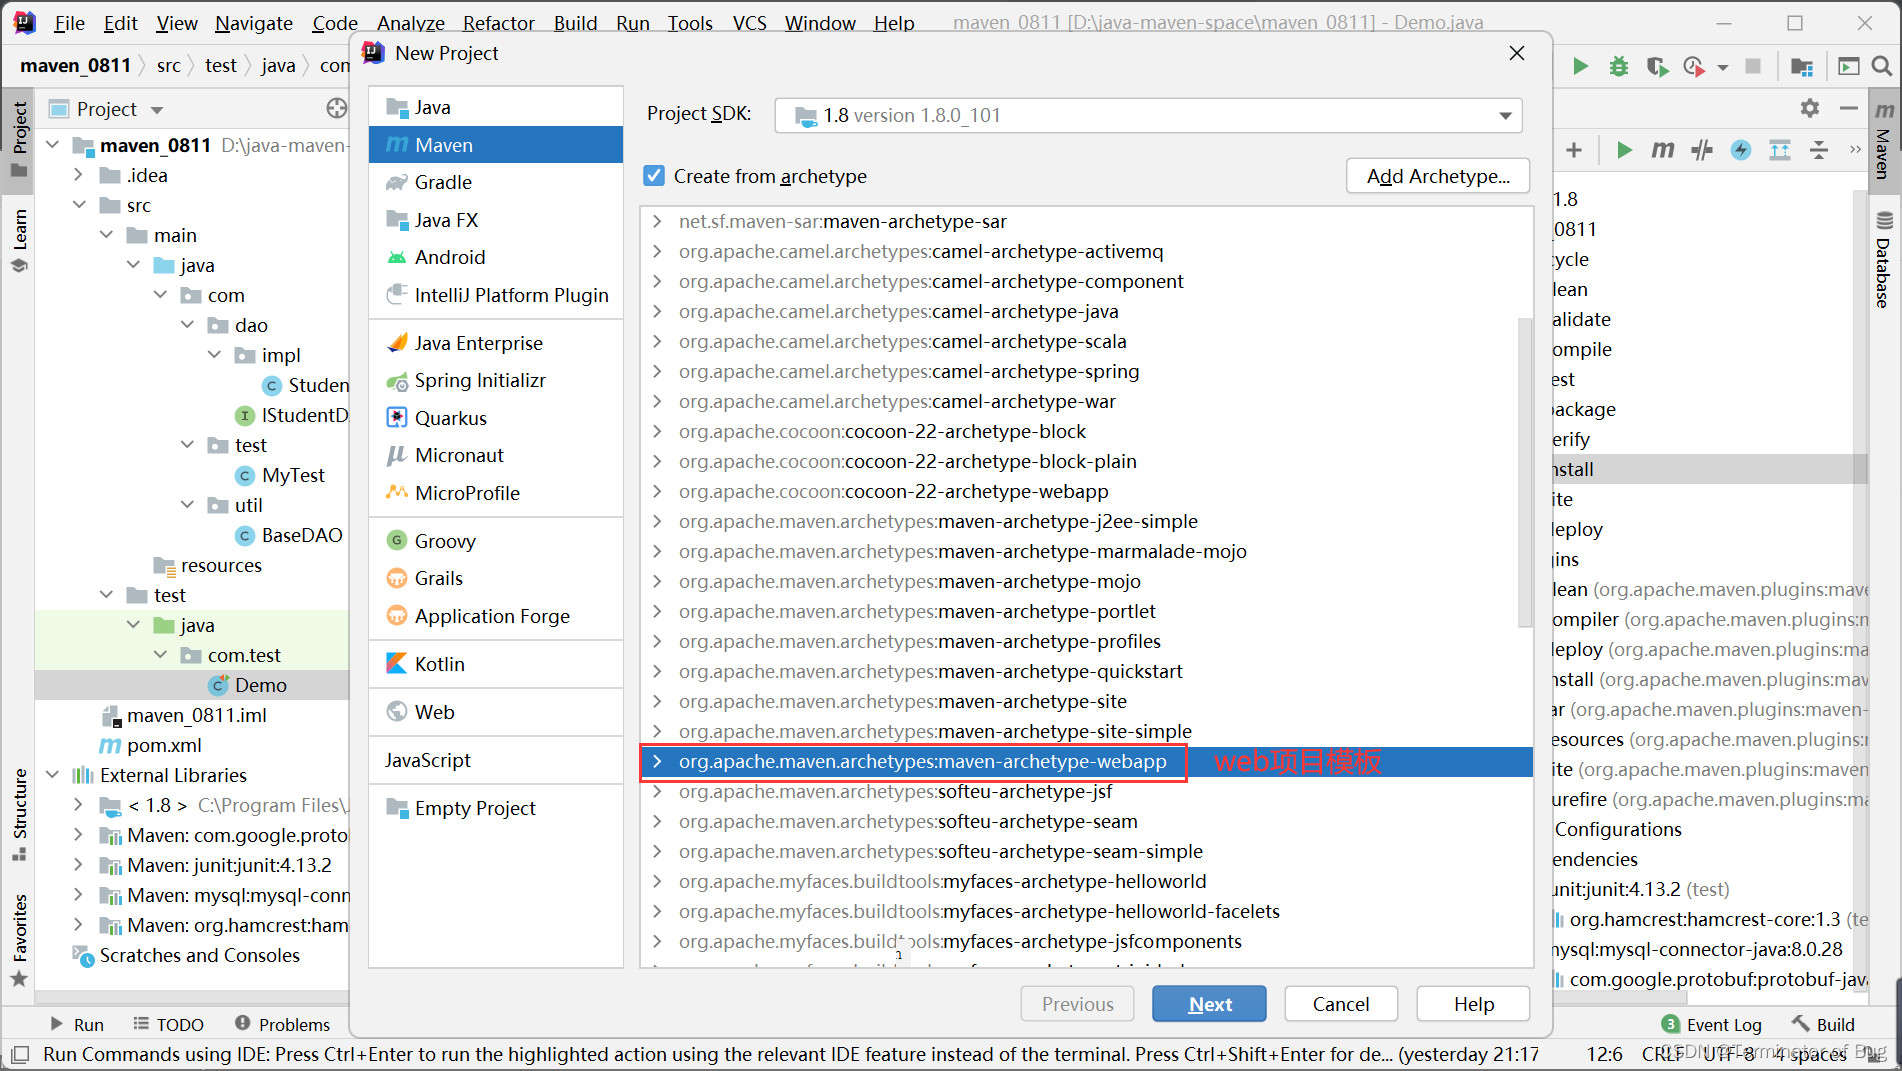Run Maven build with green play icon
The image size is (1902, 1071).
1624,150
